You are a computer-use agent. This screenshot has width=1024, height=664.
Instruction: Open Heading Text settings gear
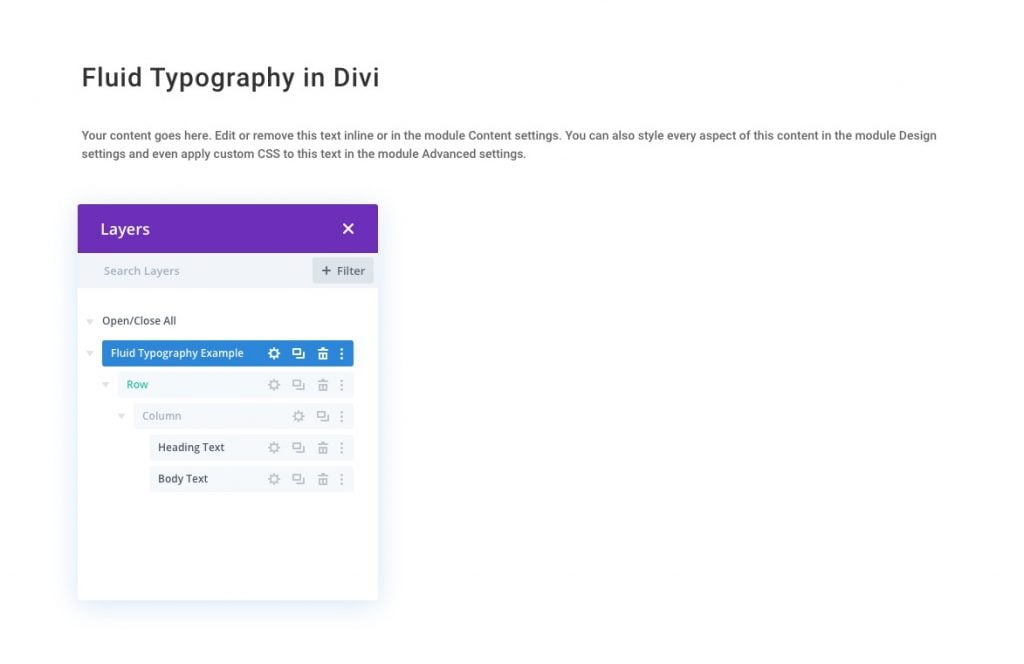tap(274, 447)
